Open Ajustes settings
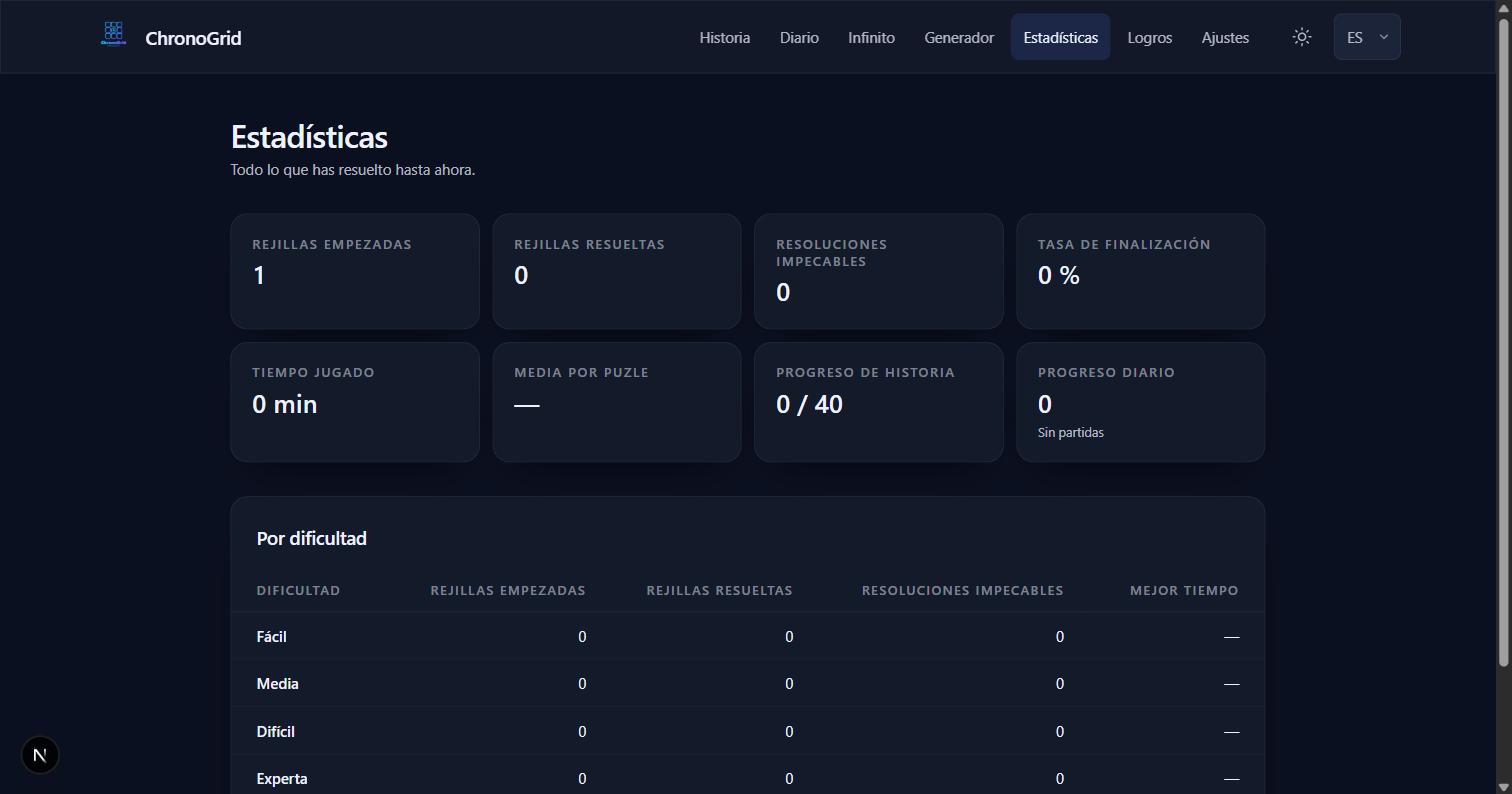Viewport: 1512px width, 794px height. pos(1225,37)
